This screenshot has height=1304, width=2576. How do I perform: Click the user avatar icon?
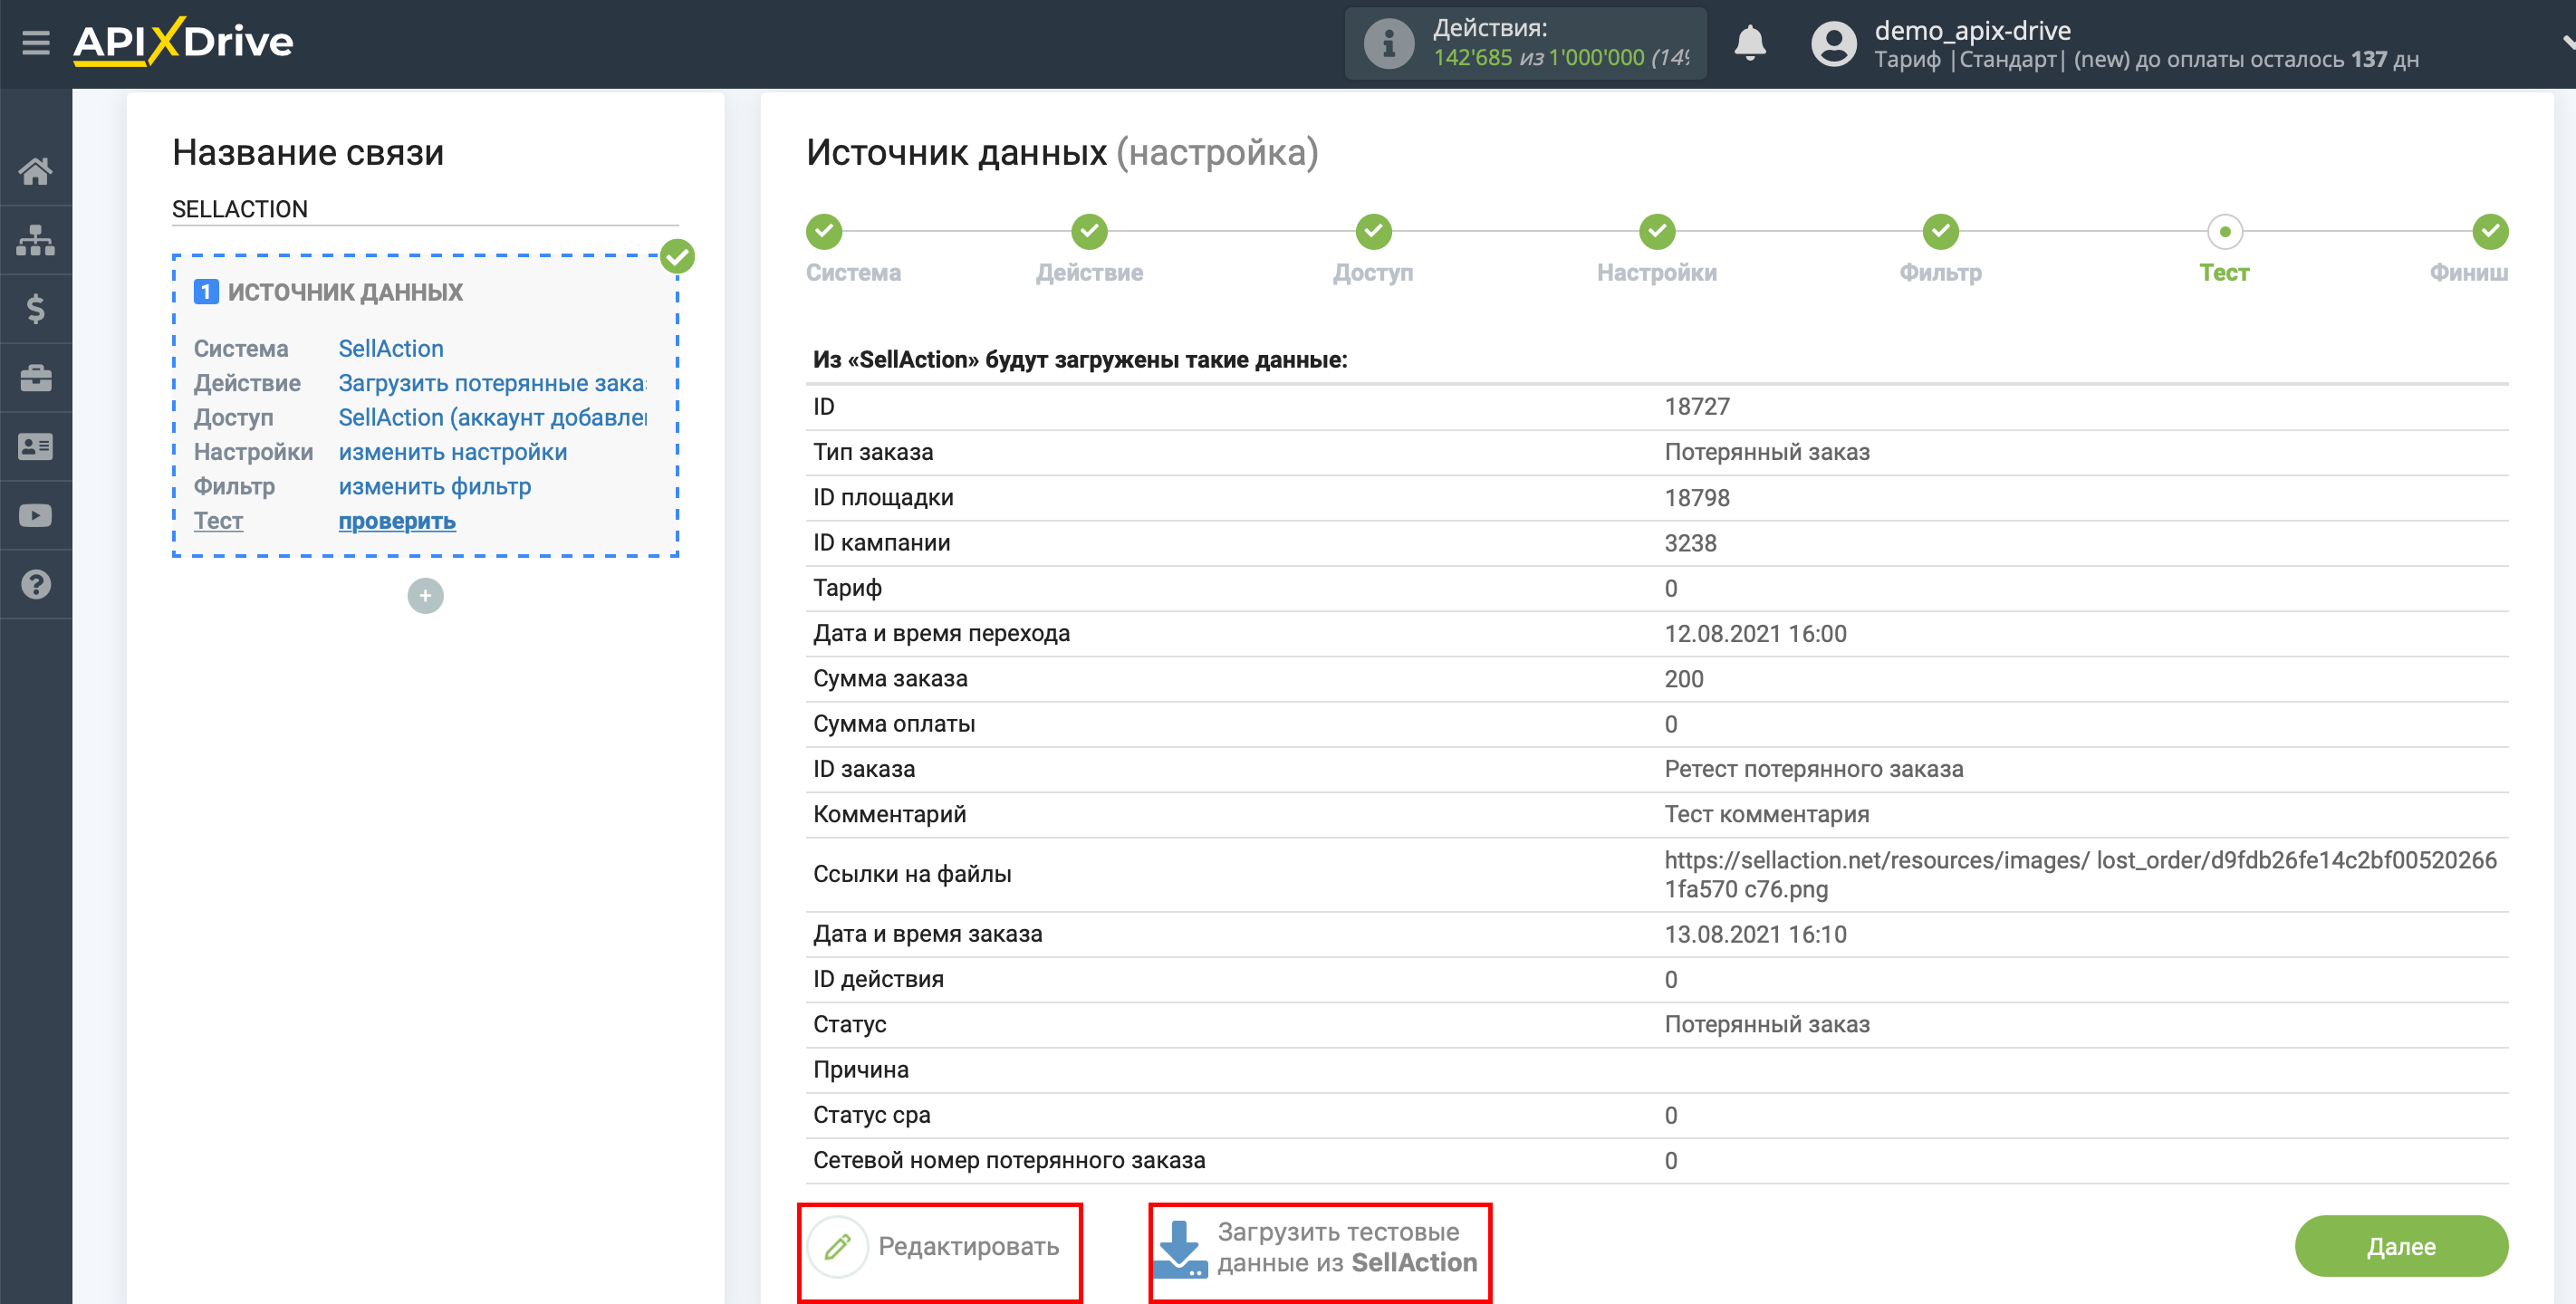pos(1834,44)
